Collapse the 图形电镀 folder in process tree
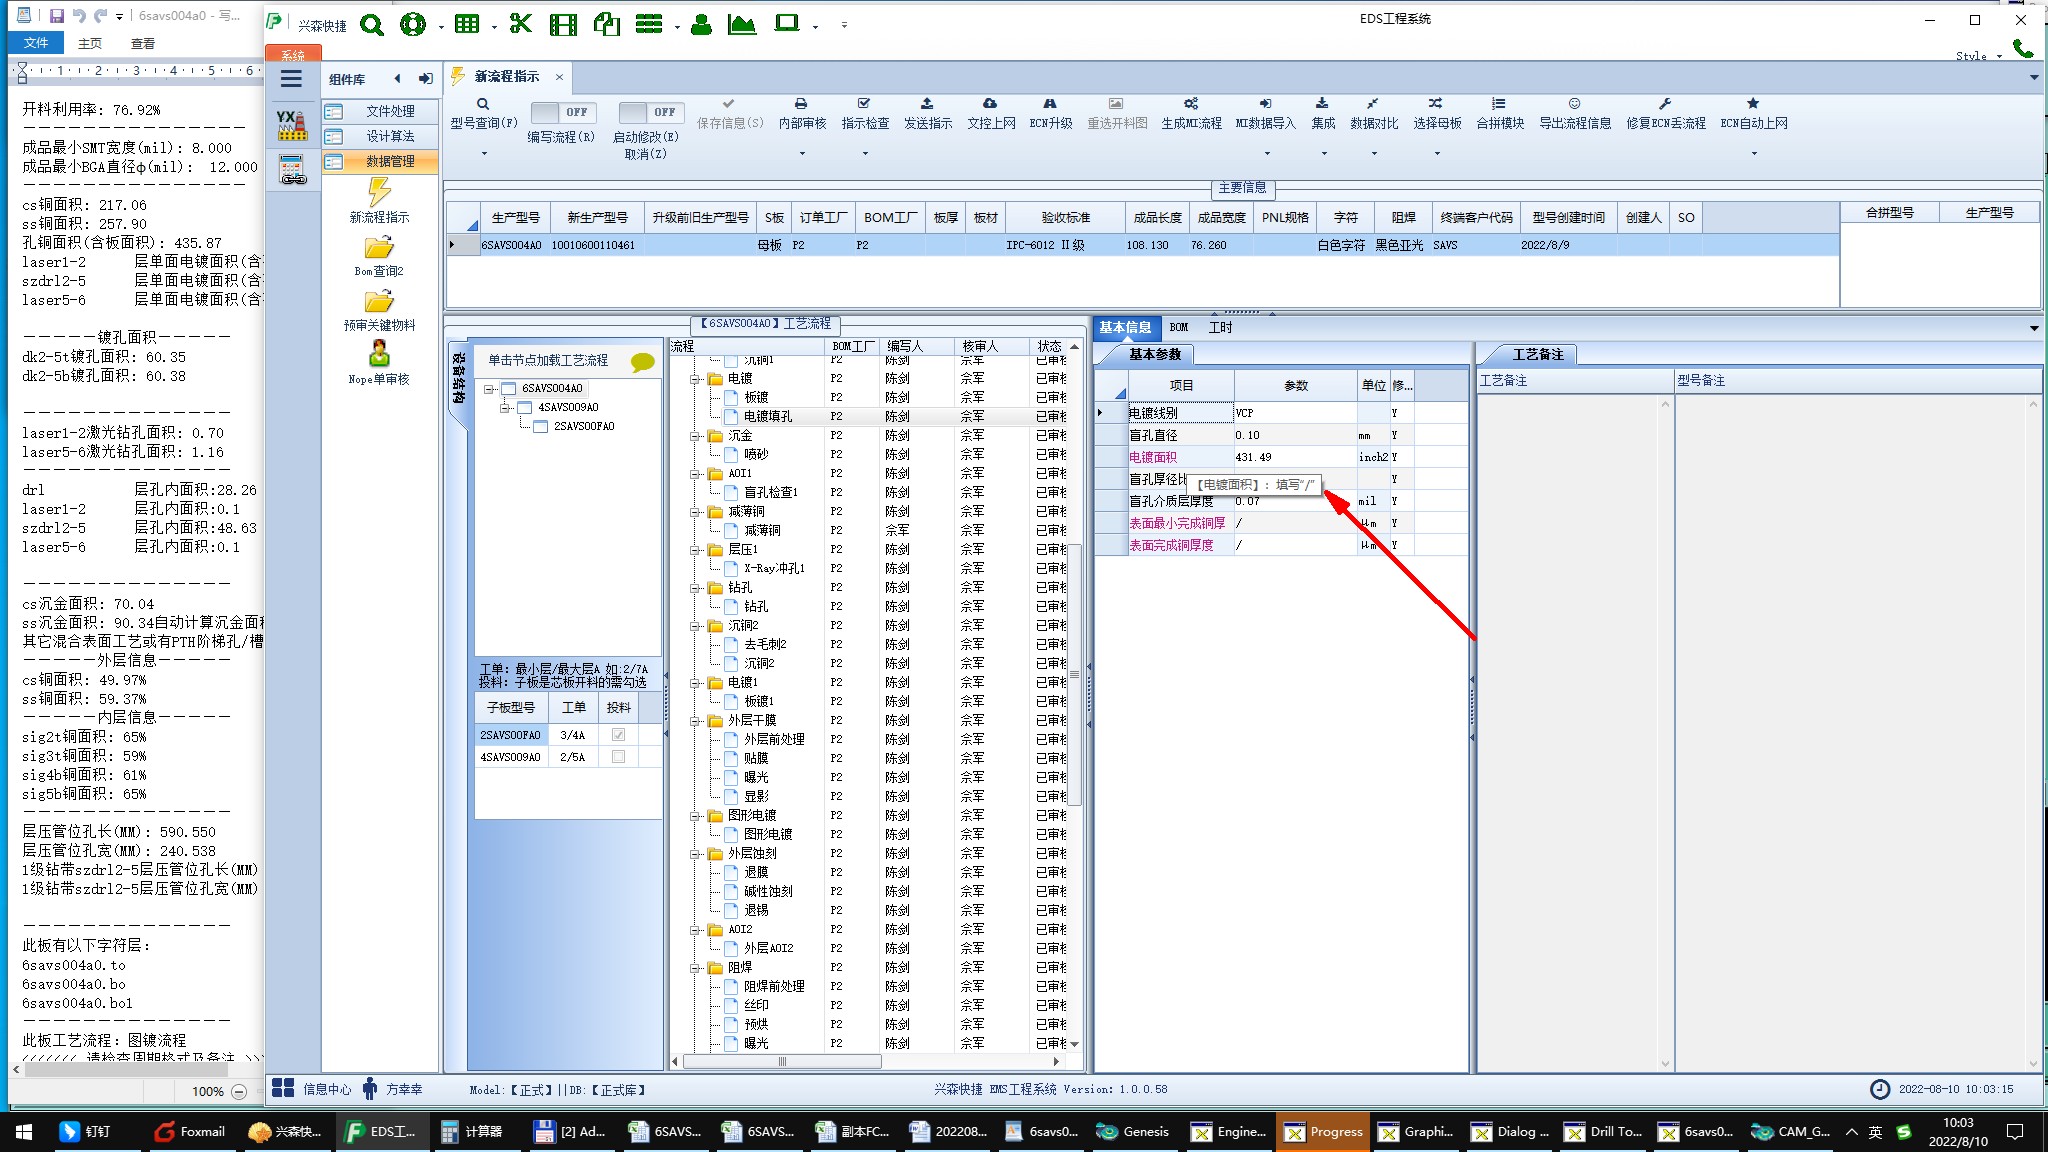Screen dimensions: 2048x1152 pos(695,815)
